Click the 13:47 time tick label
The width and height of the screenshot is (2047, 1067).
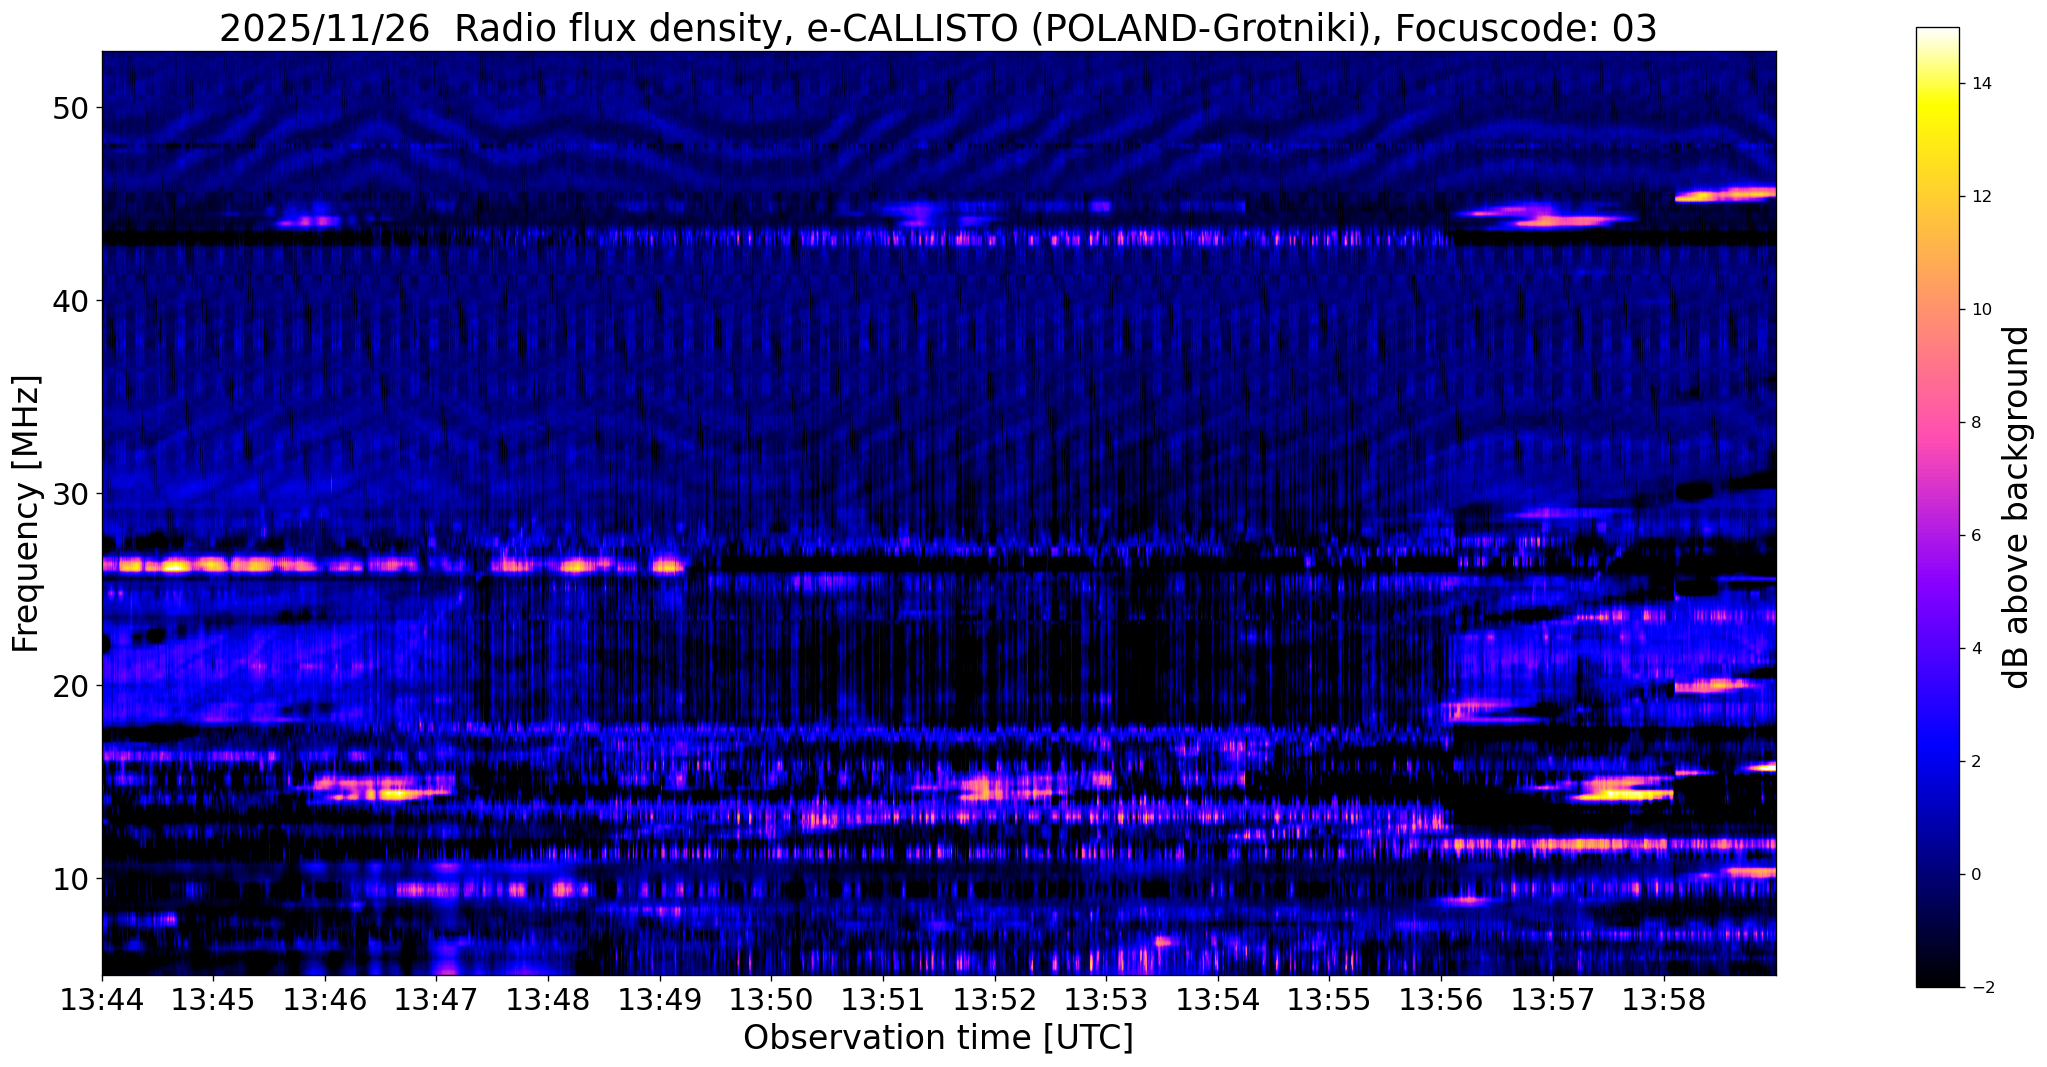(436, 999)
